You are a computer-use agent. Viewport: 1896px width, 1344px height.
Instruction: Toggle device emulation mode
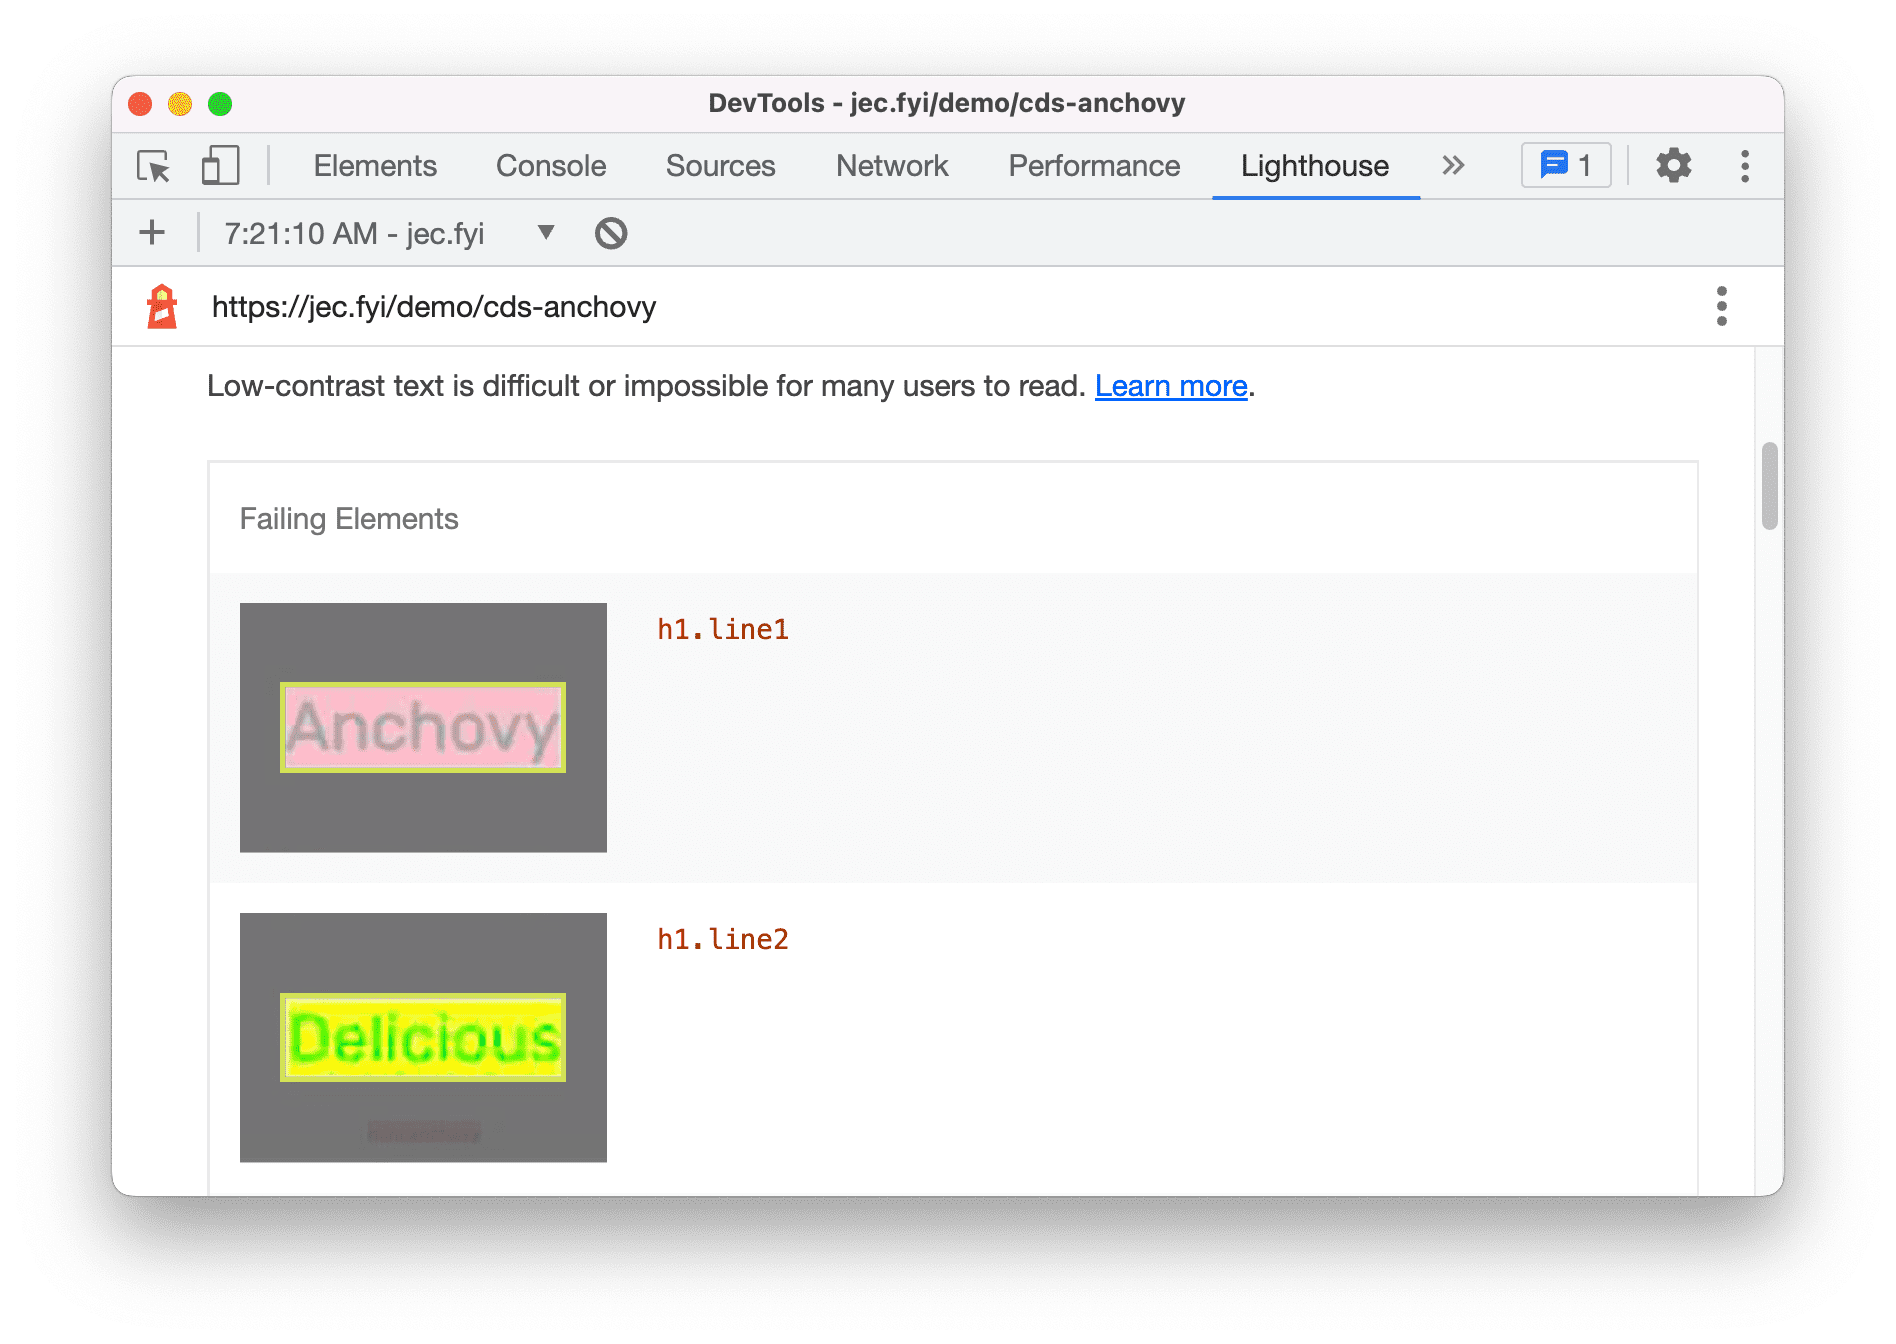click(220, 166)
